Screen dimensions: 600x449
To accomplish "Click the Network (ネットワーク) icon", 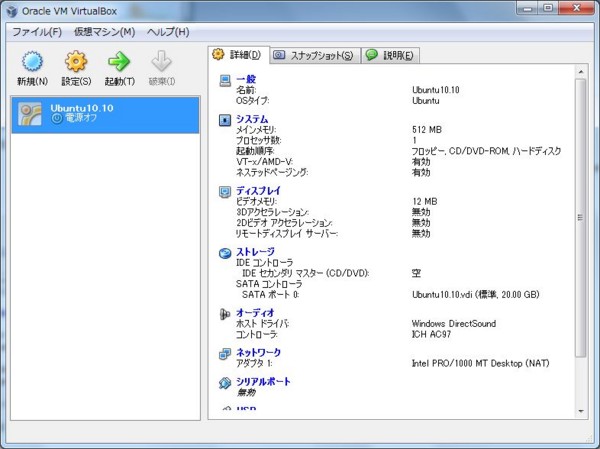I will [x=225, y=354].
